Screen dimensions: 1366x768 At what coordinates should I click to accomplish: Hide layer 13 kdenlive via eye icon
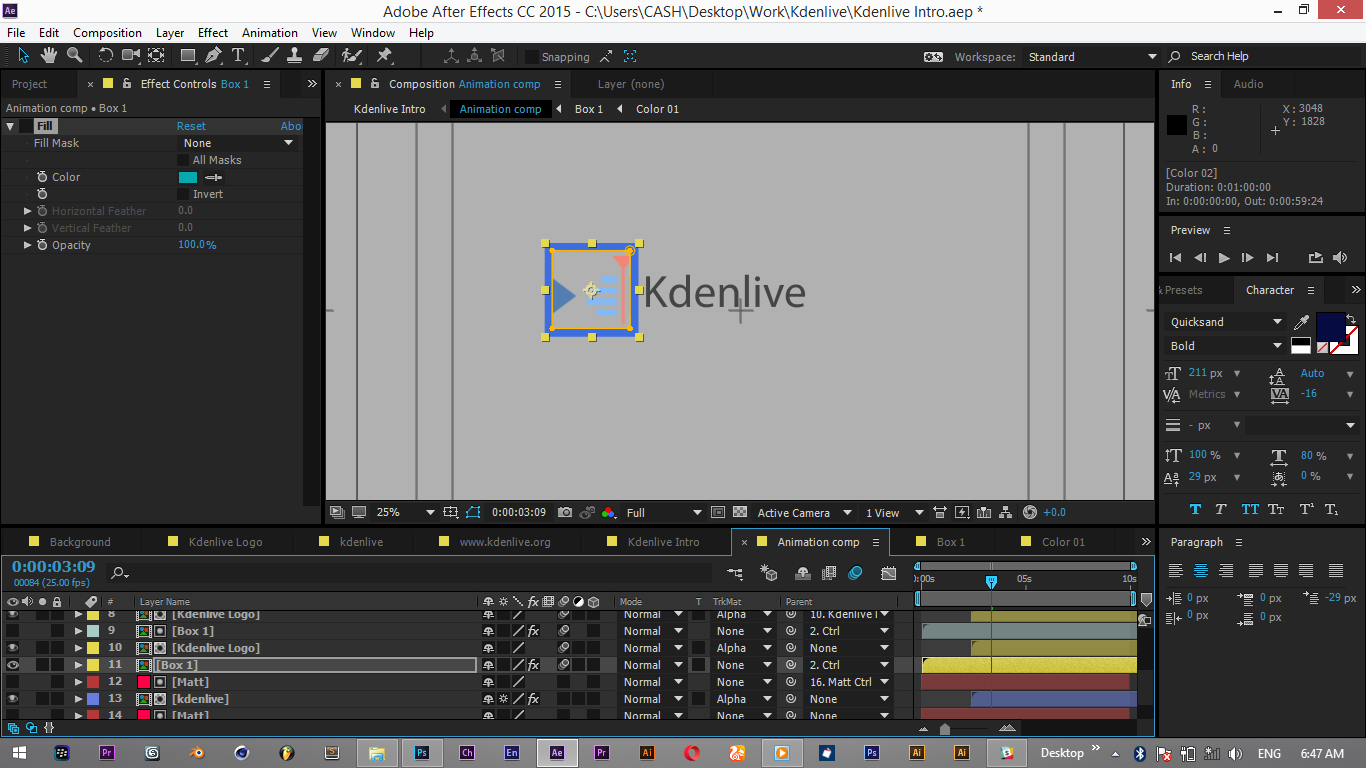(13, 699)
